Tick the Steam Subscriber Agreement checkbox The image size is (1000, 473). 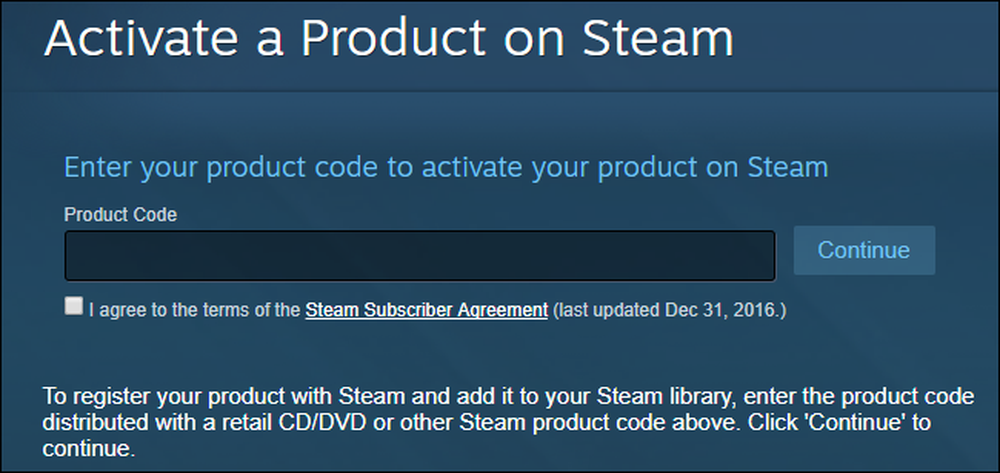[x=74, y=306]
